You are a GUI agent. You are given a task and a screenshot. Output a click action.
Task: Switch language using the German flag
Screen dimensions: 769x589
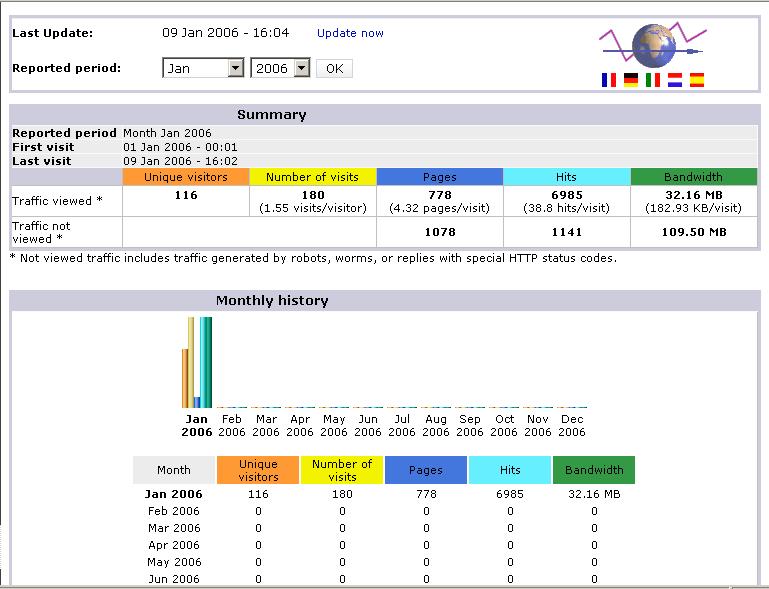tap(631, 80)
